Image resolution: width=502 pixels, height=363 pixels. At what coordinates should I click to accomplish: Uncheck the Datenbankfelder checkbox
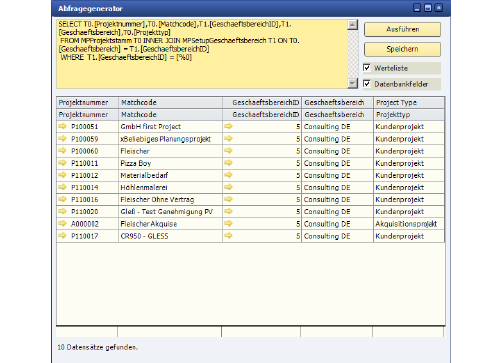(367, 84)
